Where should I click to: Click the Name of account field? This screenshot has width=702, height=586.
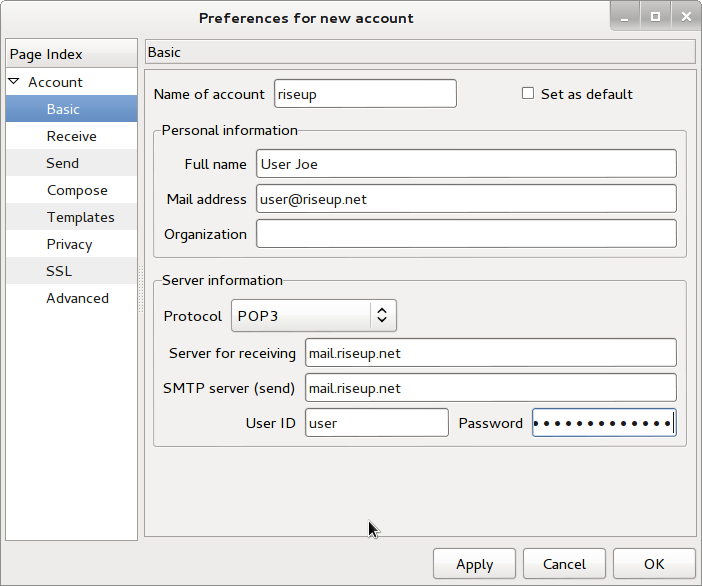click(x=365, y=94)
